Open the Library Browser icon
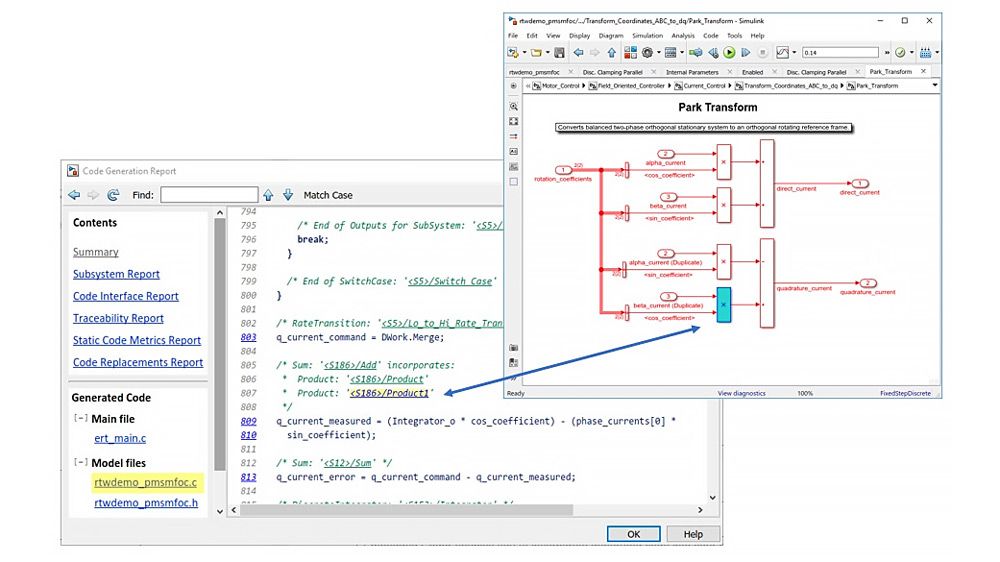 [x=631, y=52]
